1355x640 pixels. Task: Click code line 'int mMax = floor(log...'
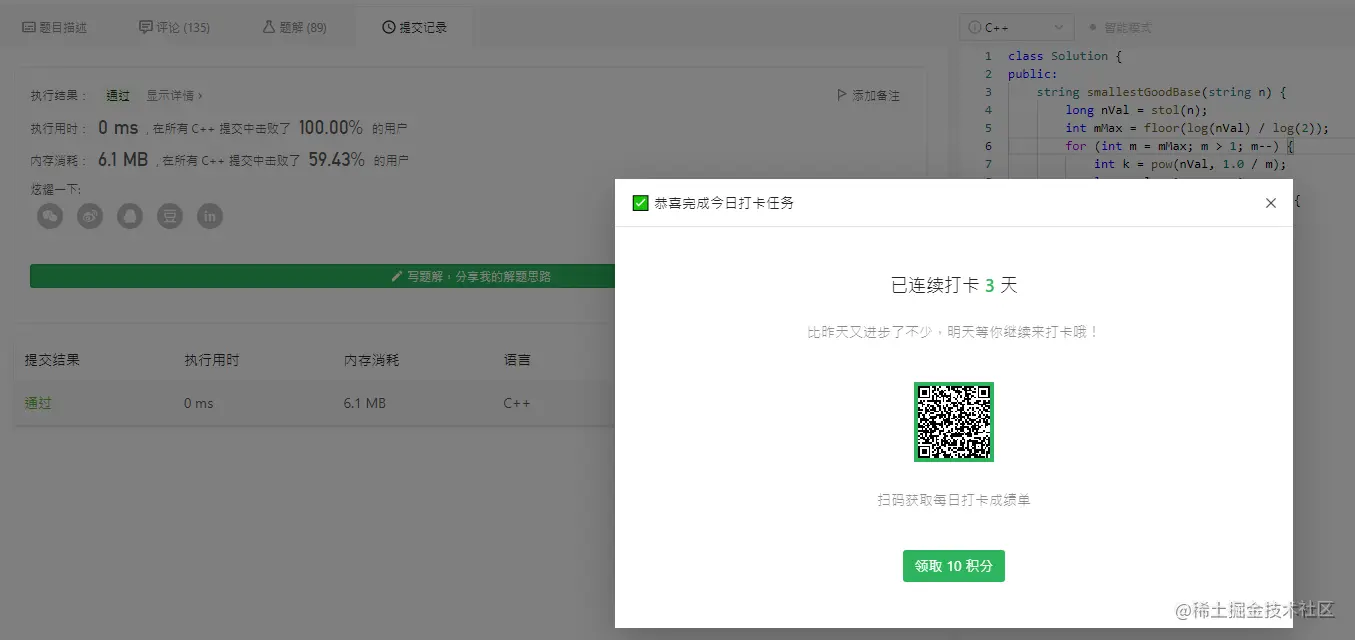(1197, 128)
